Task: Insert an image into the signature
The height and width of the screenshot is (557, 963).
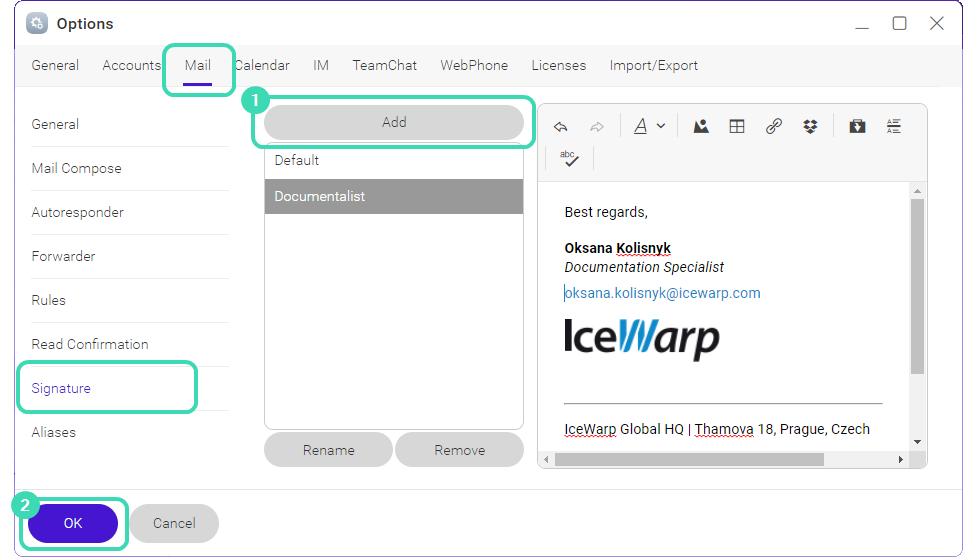Action: pyautogui.click(x=701, y=127)
